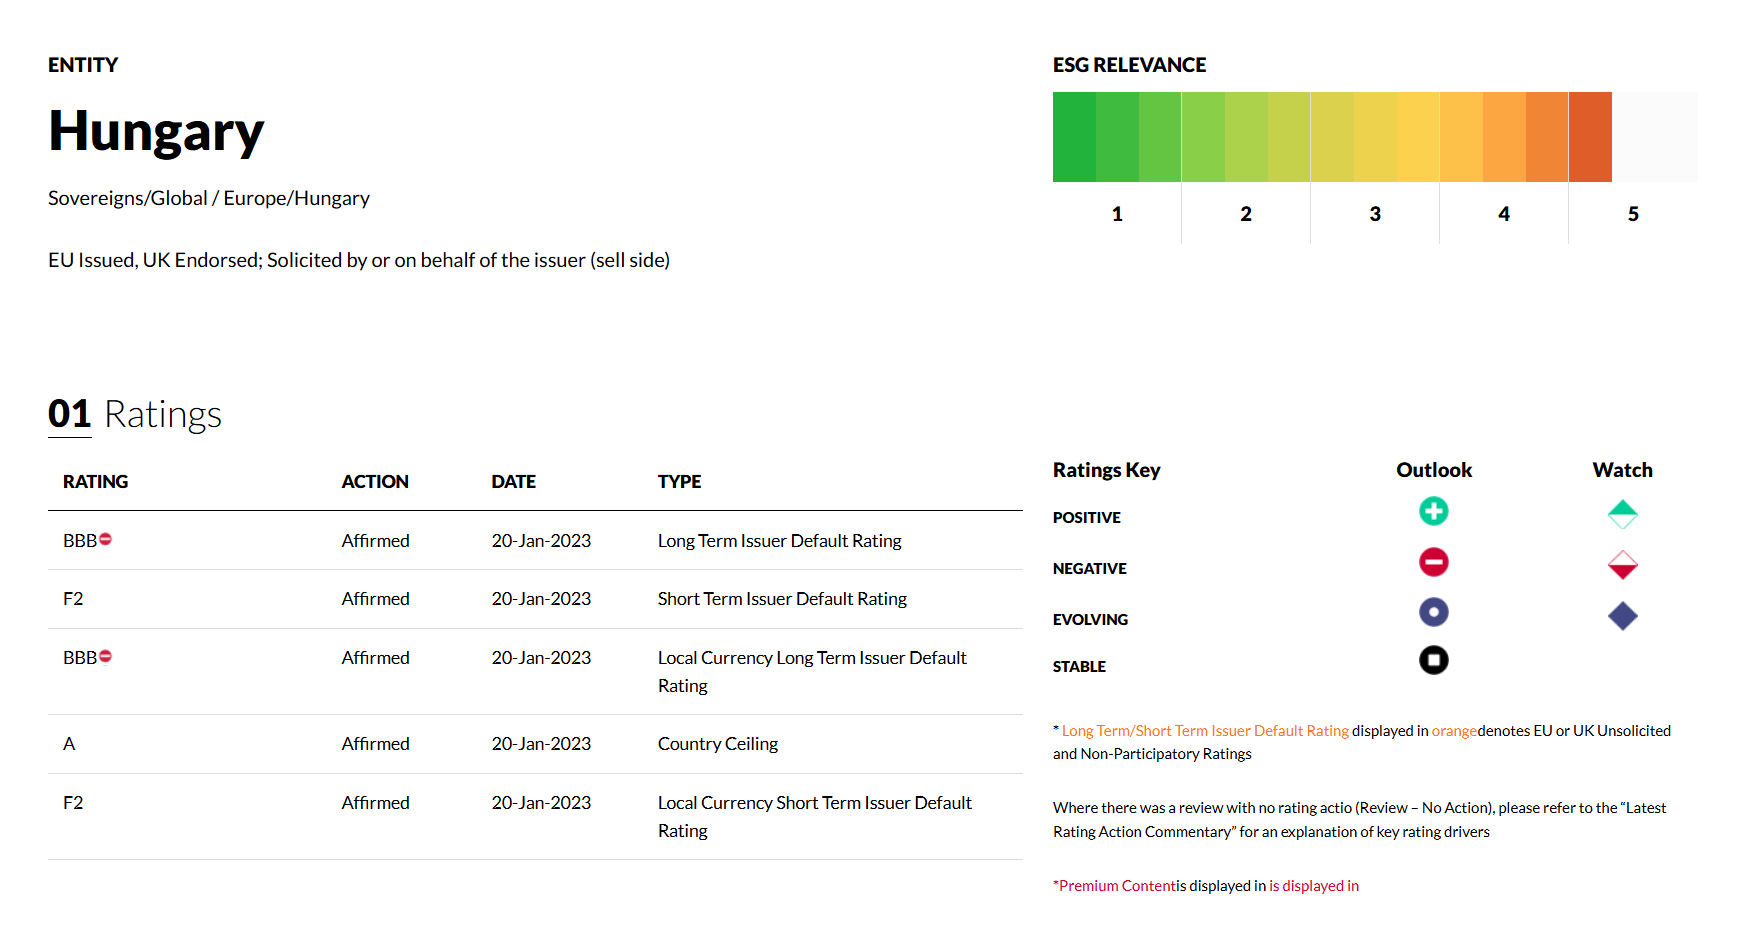Click the A rating for Country Ceiling
The width and height of the screenshot is (1759, 939).
69,744
